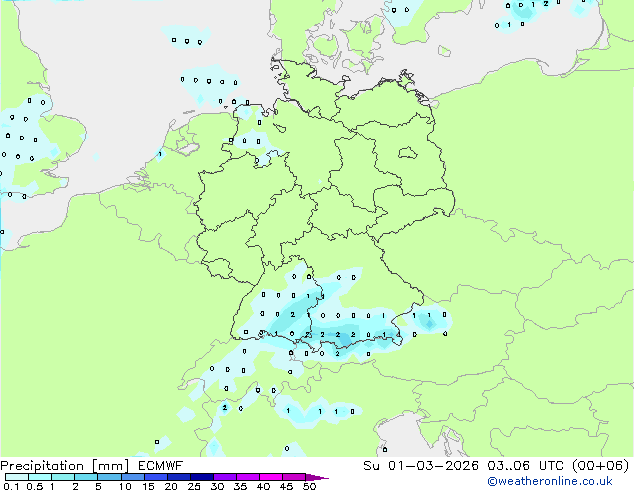
Task: Select the '30' legend scale value
Action: 217,486
